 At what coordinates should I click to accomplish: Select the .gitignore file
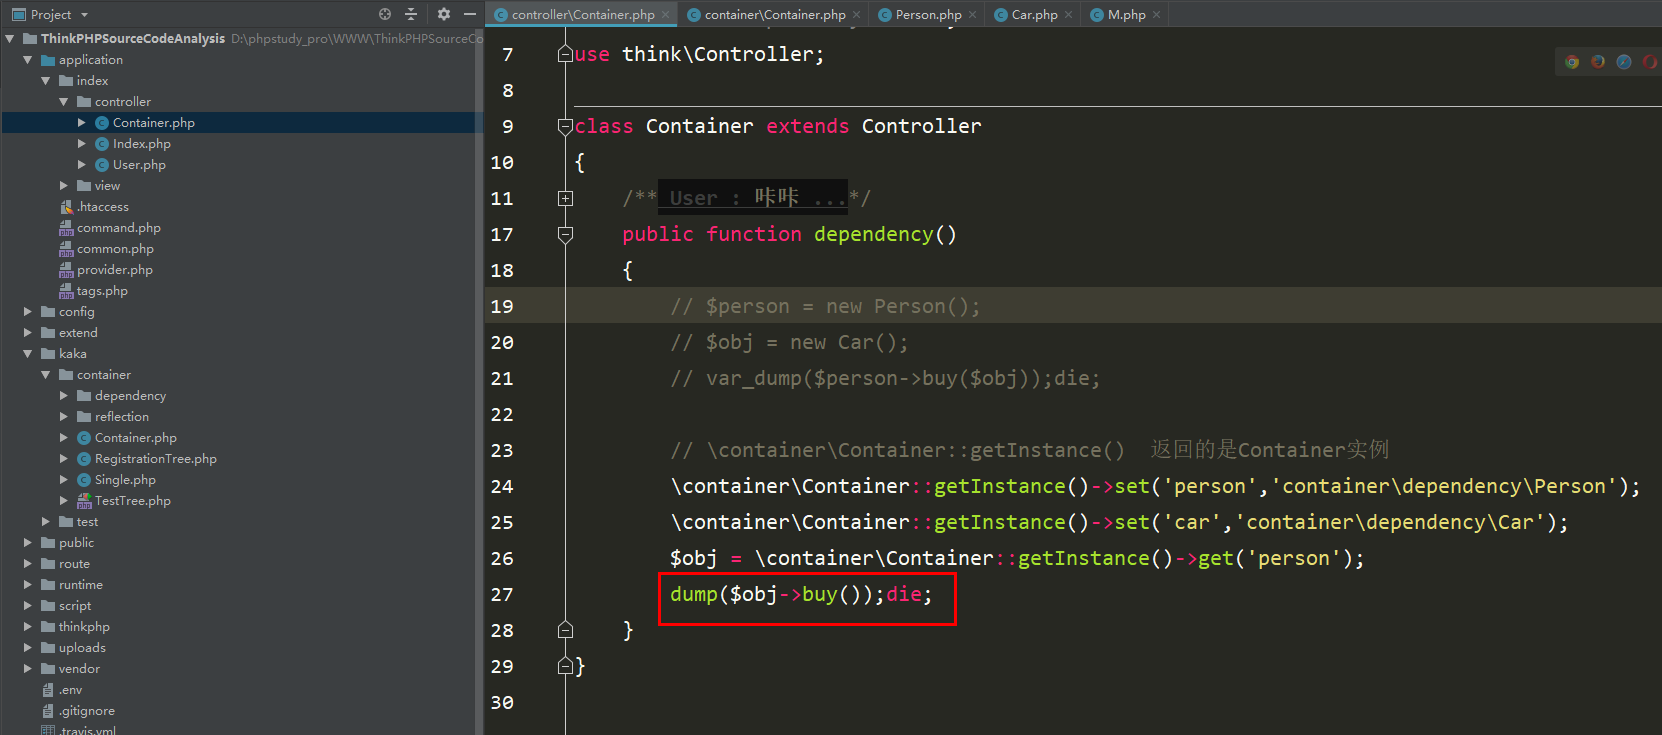[x=86, y=711]
